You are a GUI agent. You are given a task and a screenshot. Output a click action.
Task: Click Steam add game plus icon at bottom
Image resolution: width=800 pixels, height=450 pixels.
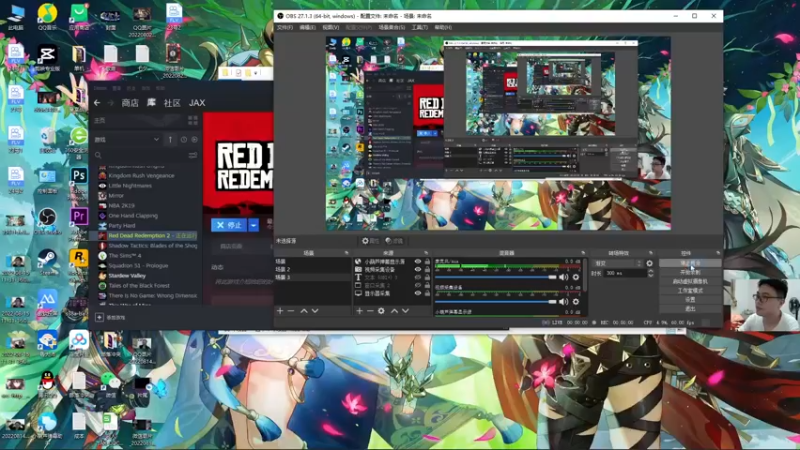coord(99,317)
